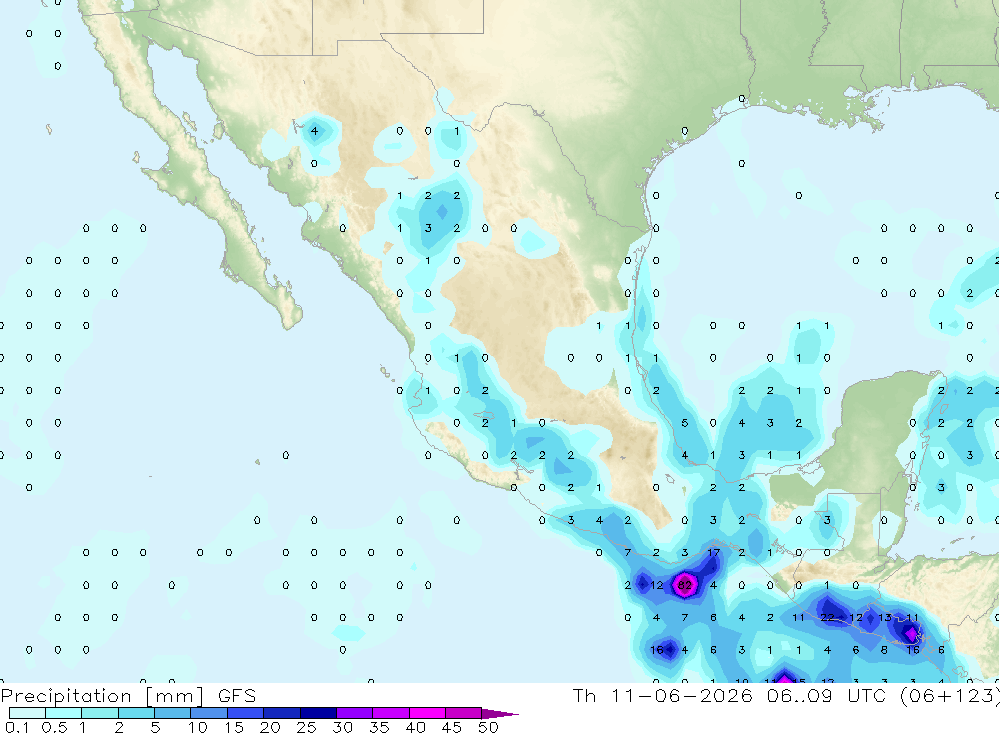This screenshot has height=733, width=1000.
Task: Click the '25' legend scale label
Action: click(x=306, y=727)
